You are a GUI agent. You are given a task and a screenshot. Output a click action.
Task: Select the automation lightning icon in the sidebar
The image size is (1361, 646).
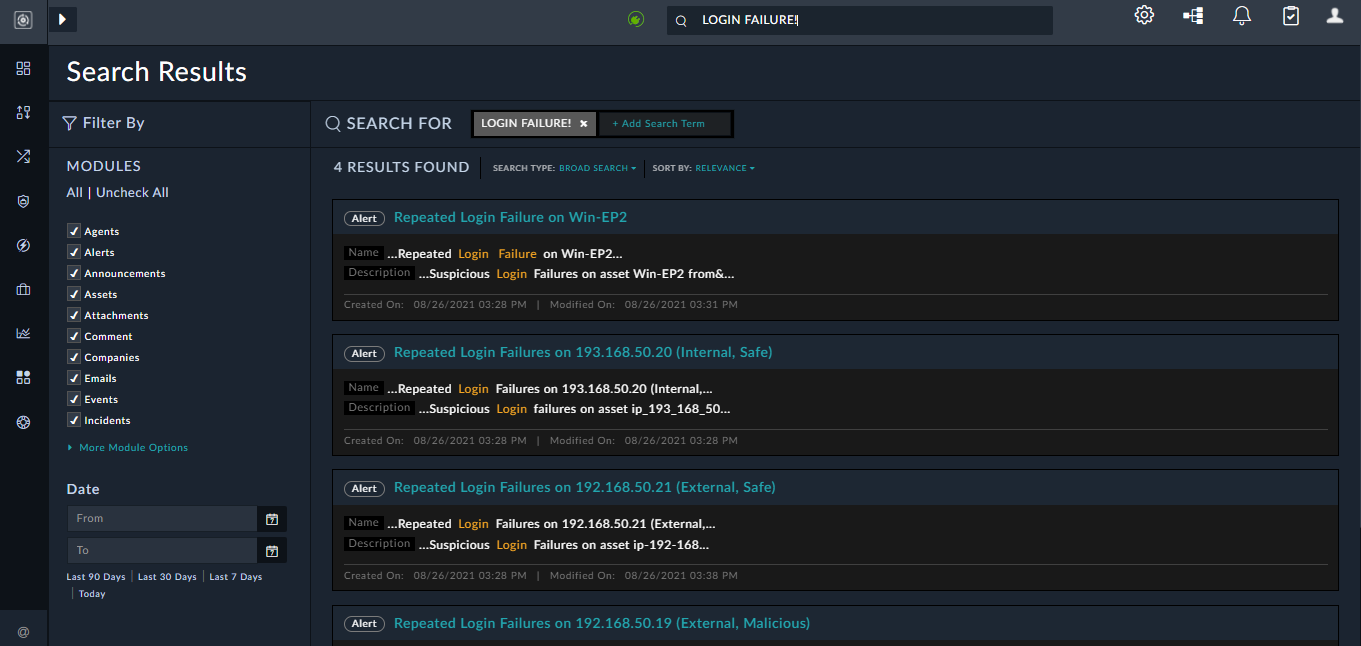[x=23, y=245]
